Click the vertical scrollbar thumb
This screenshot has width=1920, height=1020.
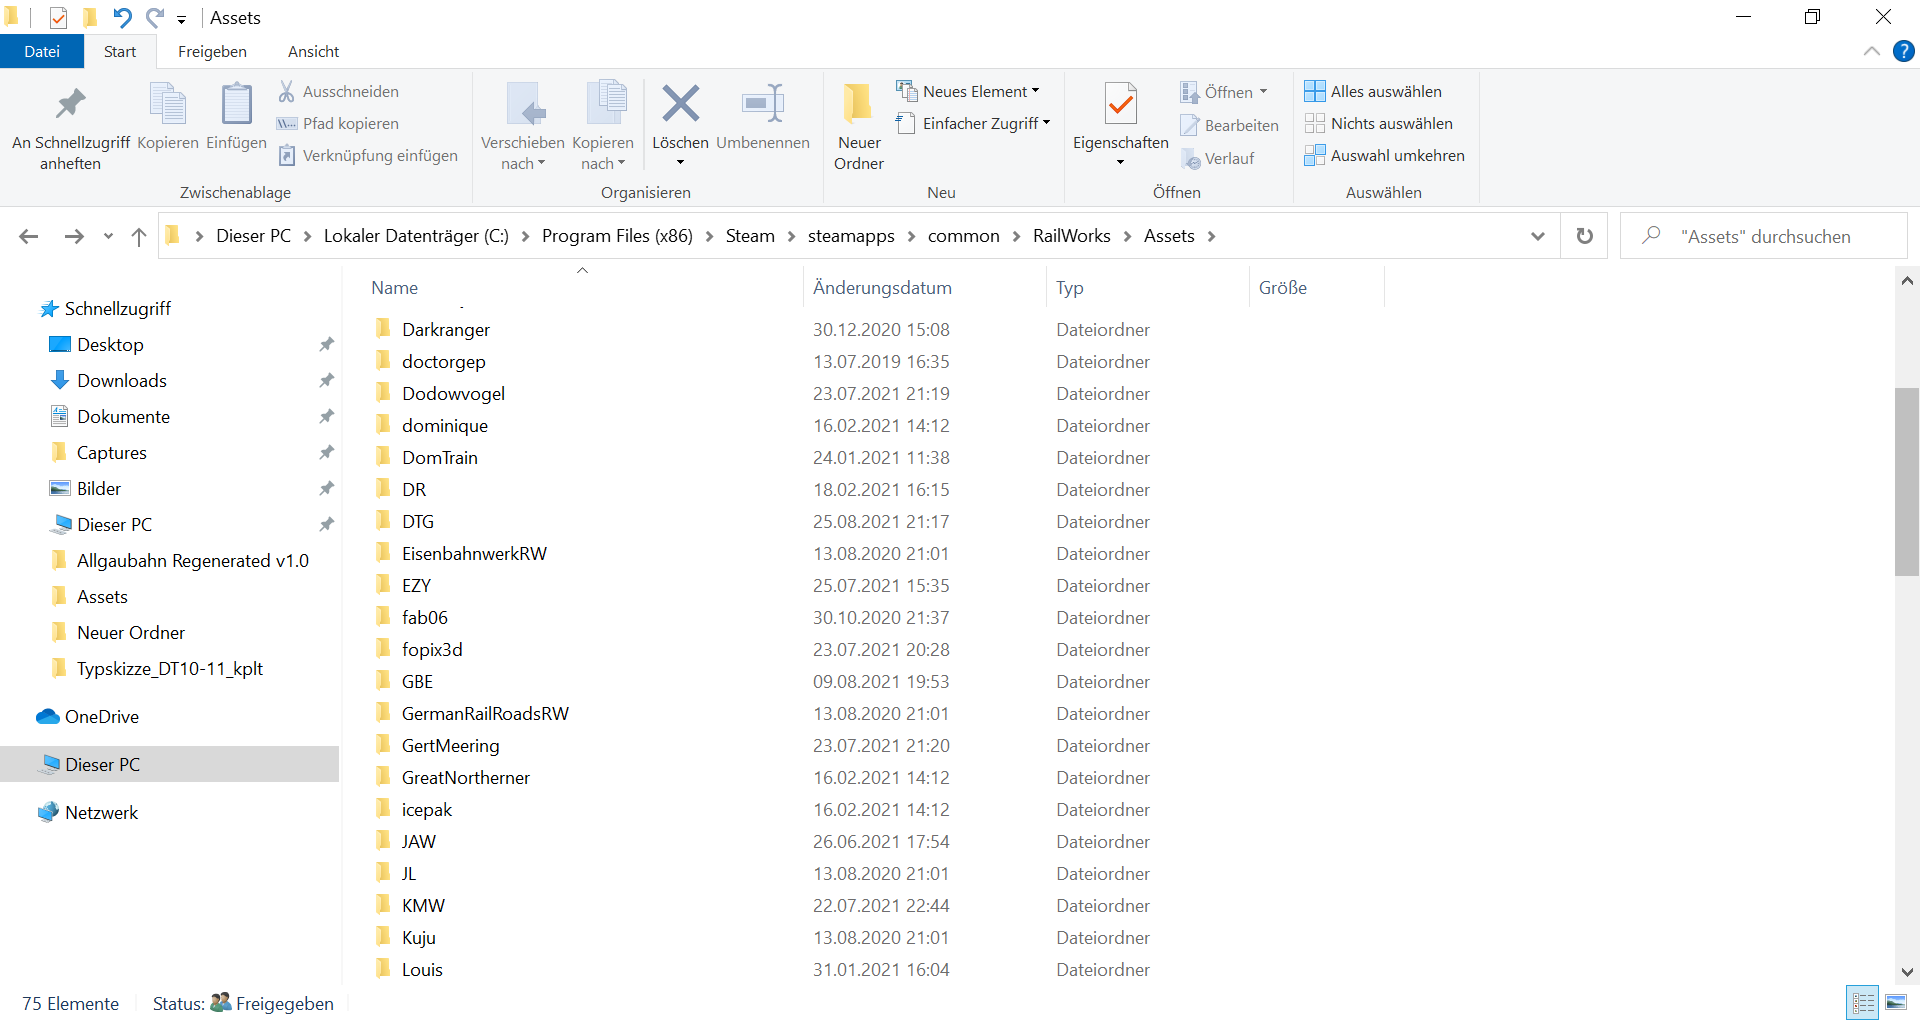click(1907, 482)
